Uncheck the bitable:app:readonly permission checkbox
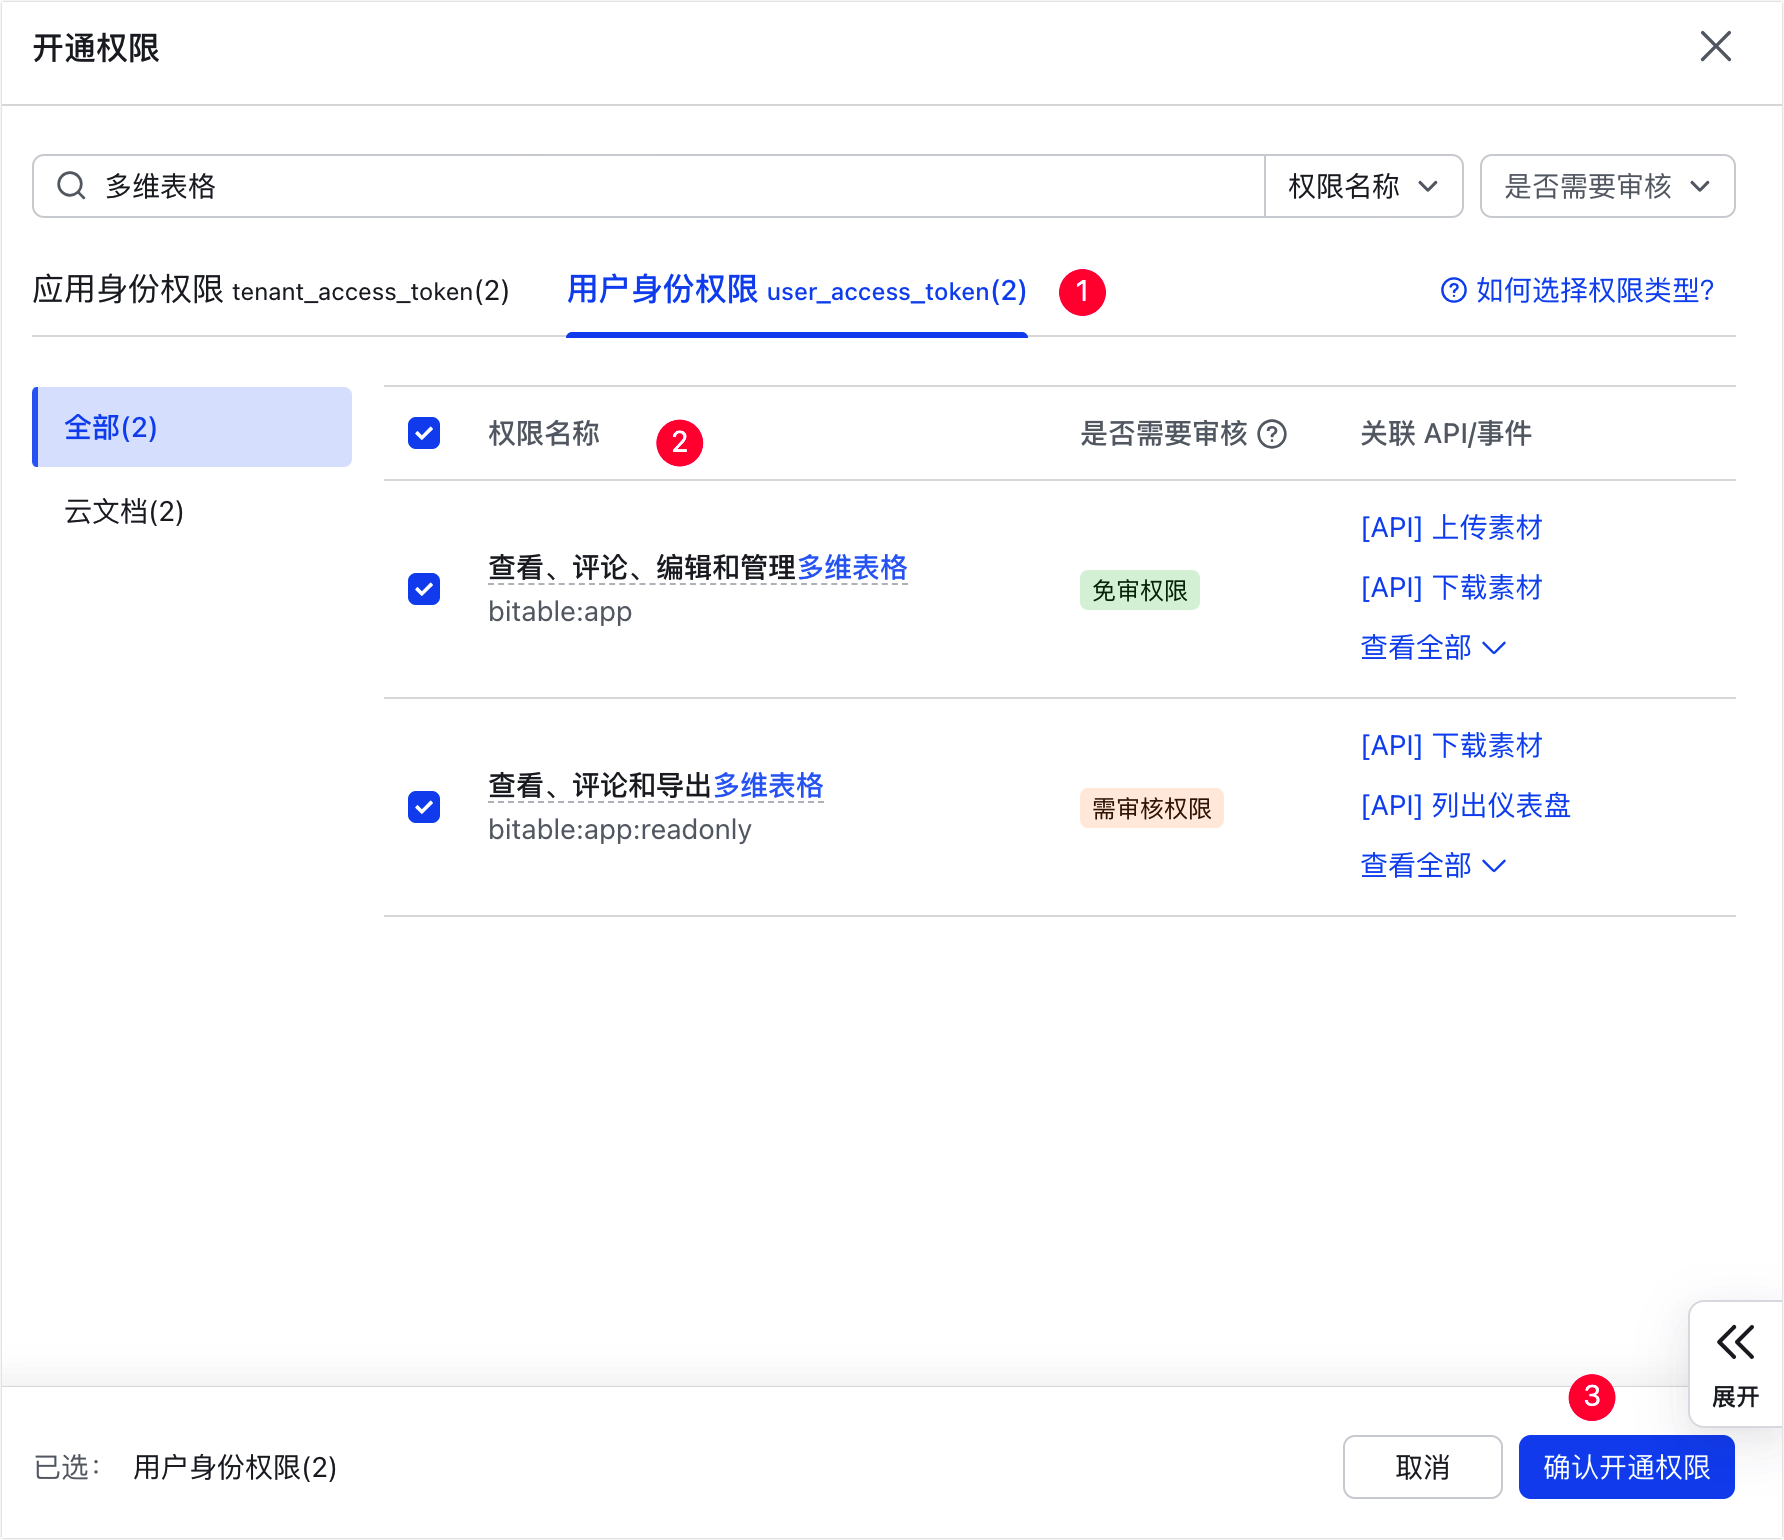 coord(424,807)
